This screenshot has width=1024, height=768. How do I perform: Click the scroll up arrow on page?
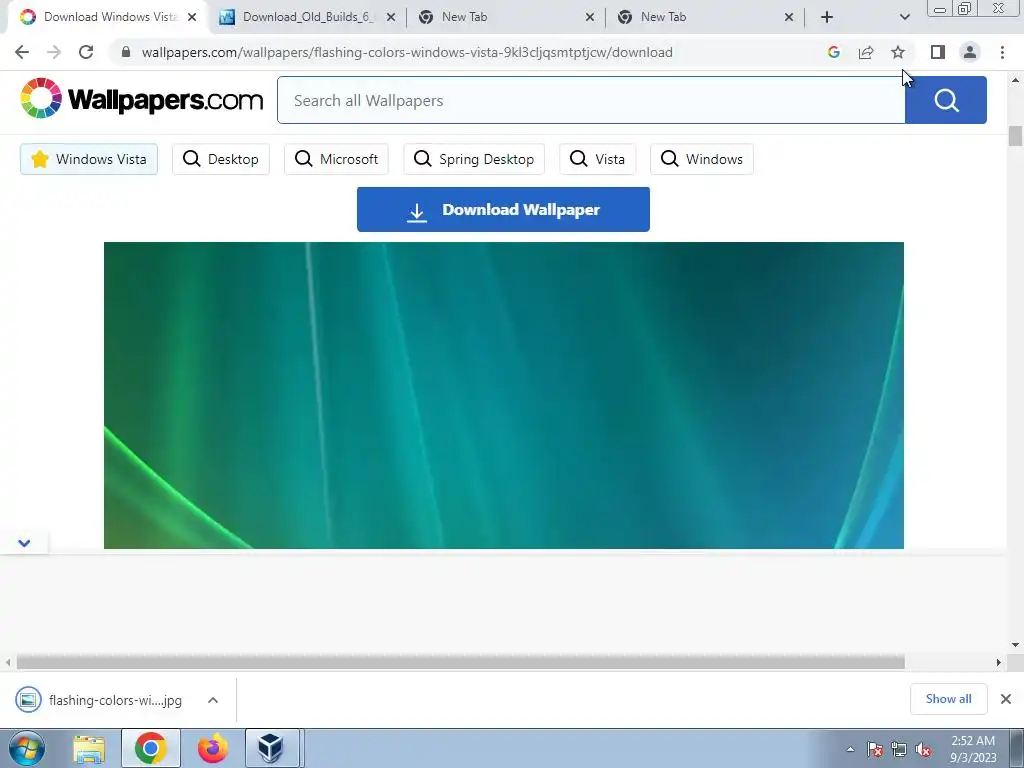click(x=1015, y=80)
